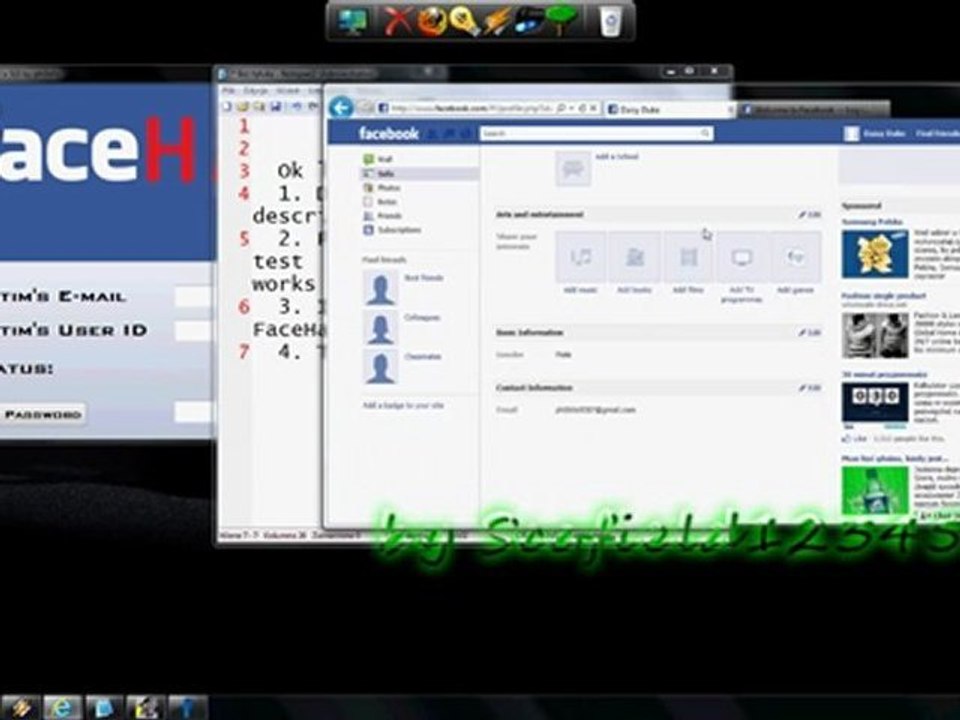Click the Add TV programmes tile
This screenshot has width=960, height=720.
(741, 257)
